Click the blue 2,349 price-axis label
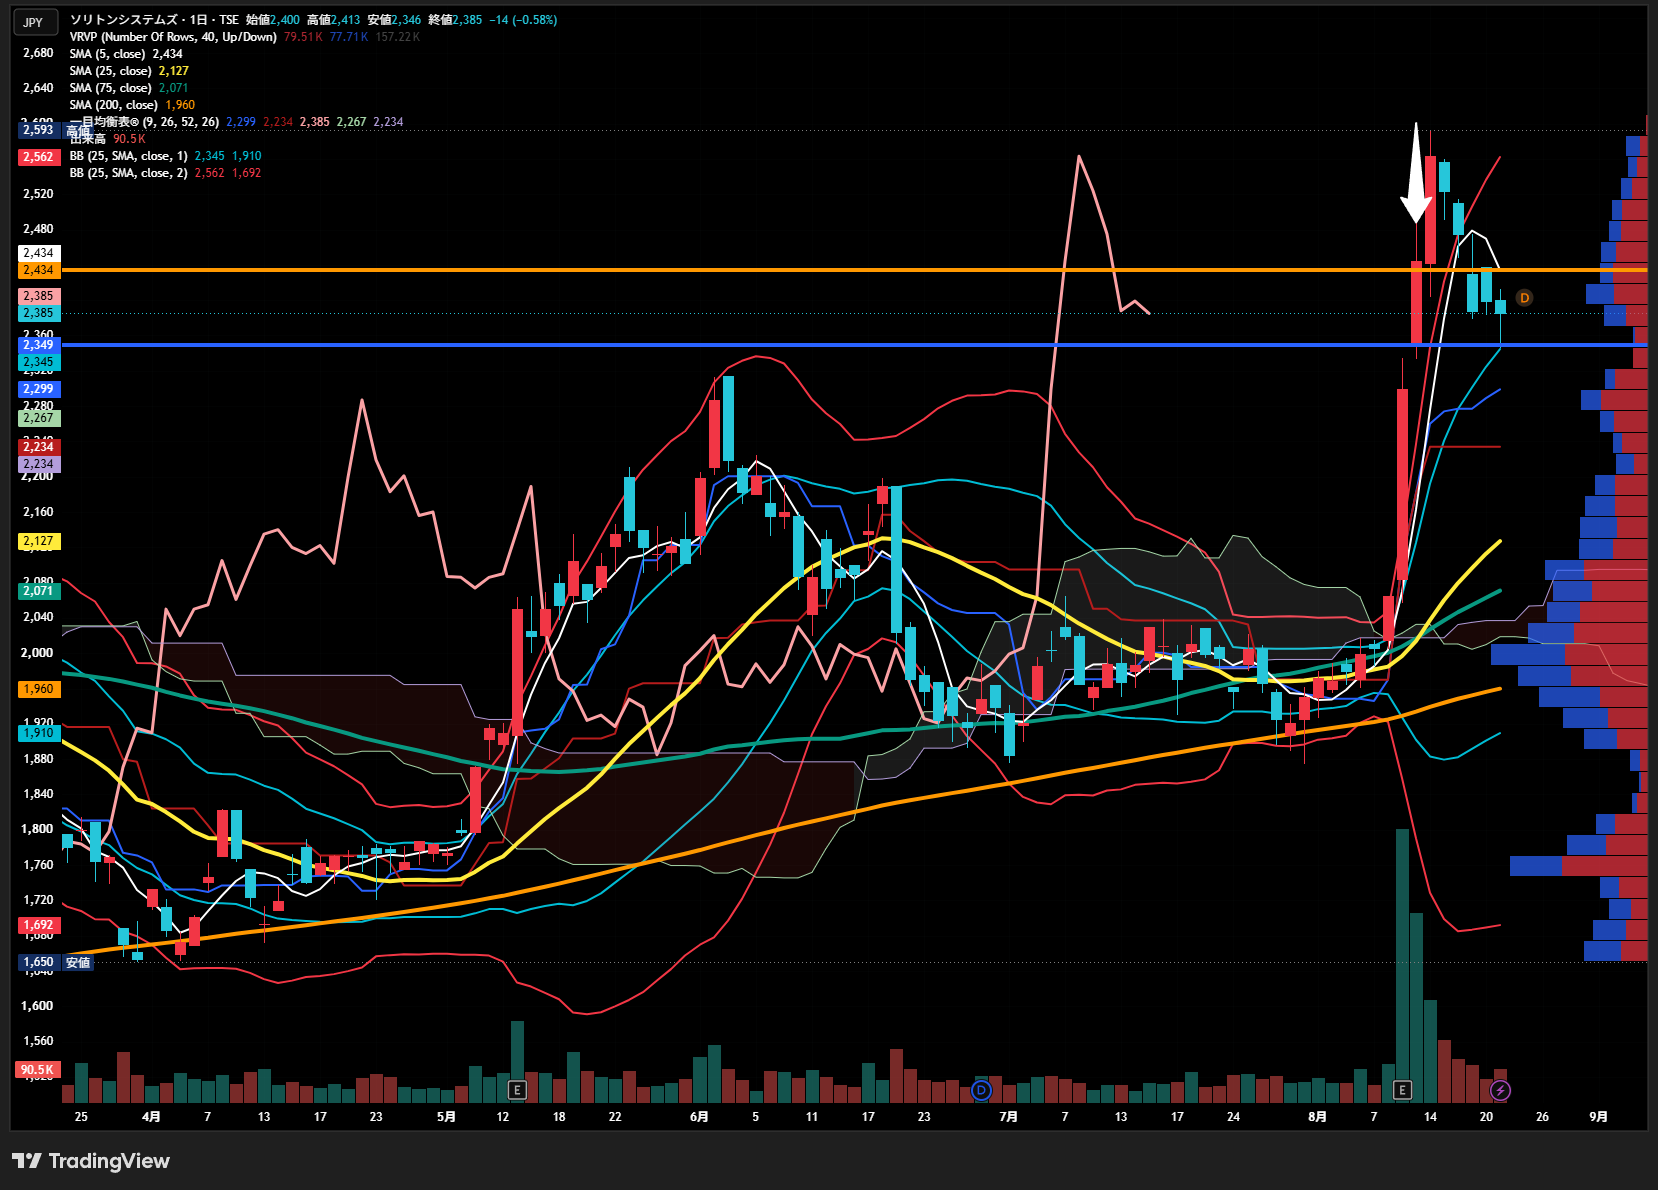 coord(38,345)
